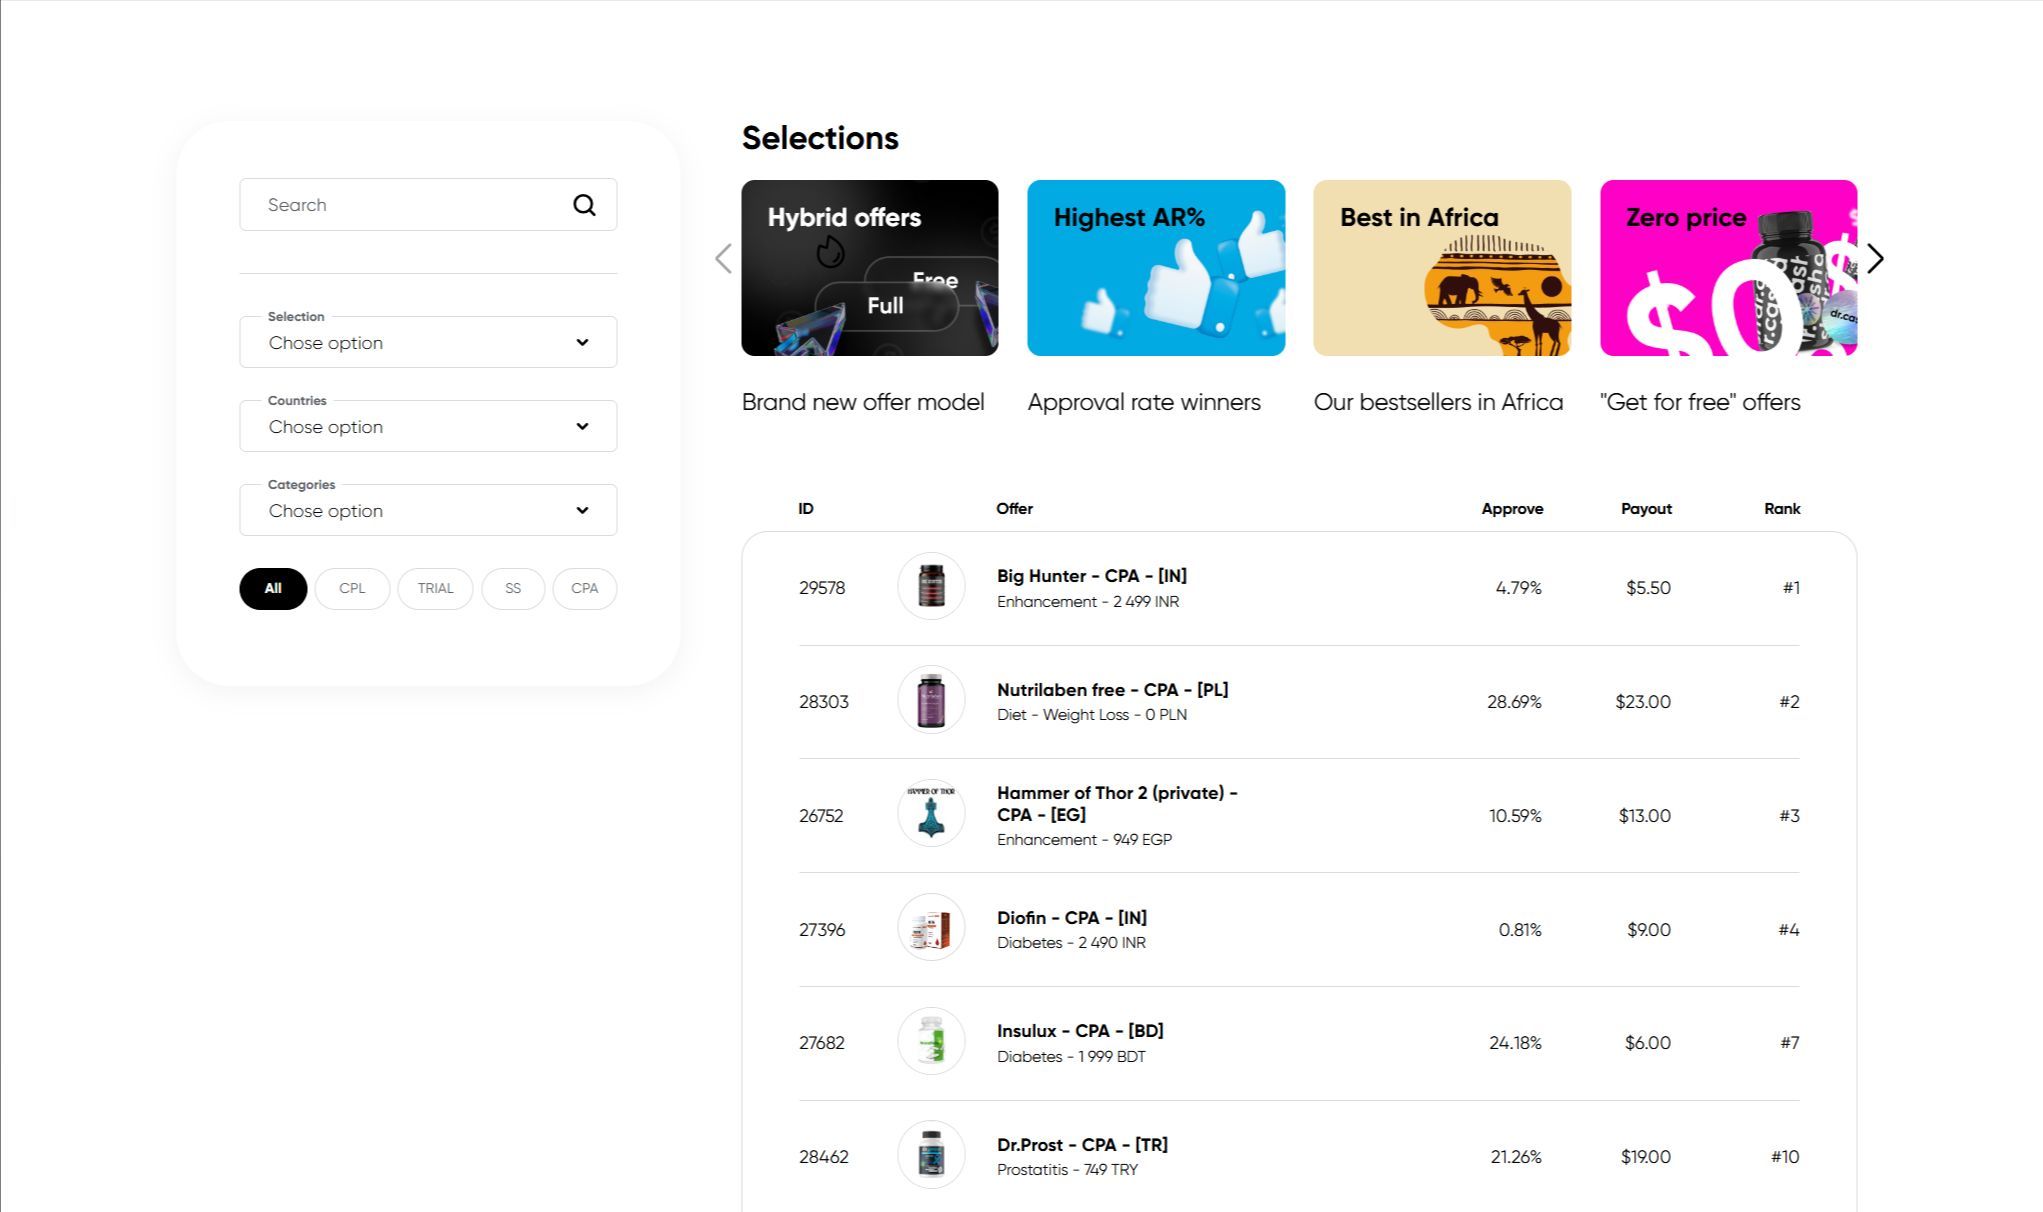Open the Highest AR% selection card
This screenshot has height=1212, width=2043.
(x=1155, y=268)
